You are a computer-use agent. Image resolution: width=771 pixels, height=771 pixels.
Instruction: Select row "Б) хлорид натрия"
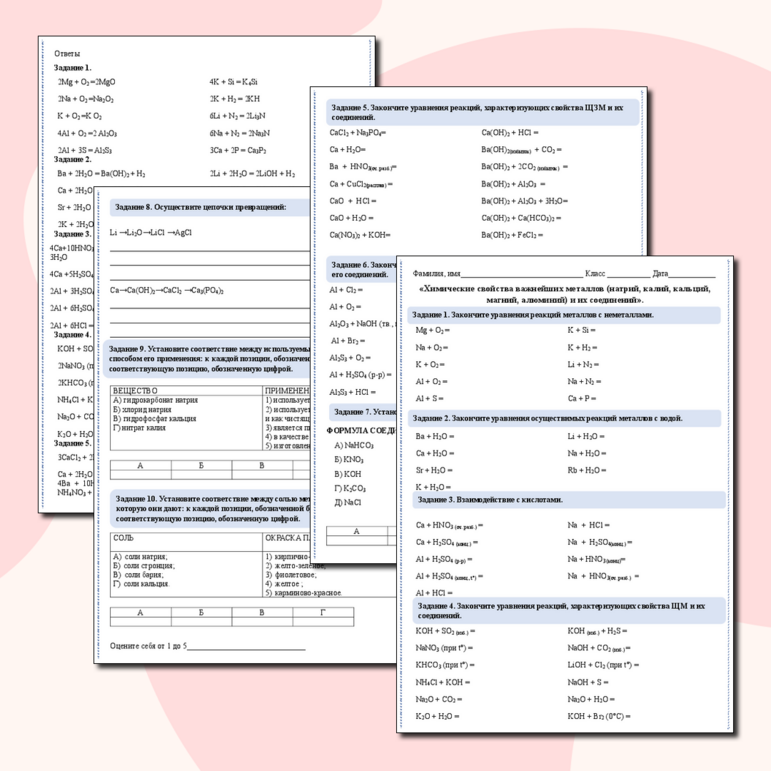[x=142, y=410]
